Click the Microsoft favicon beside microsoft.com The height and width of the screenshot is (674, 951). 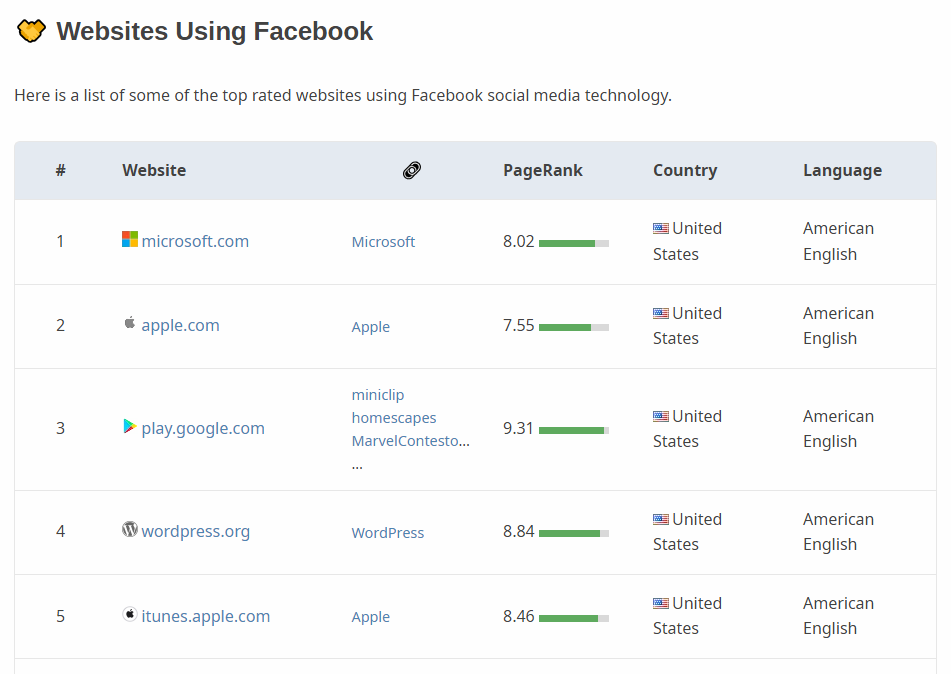coord(129,240)
